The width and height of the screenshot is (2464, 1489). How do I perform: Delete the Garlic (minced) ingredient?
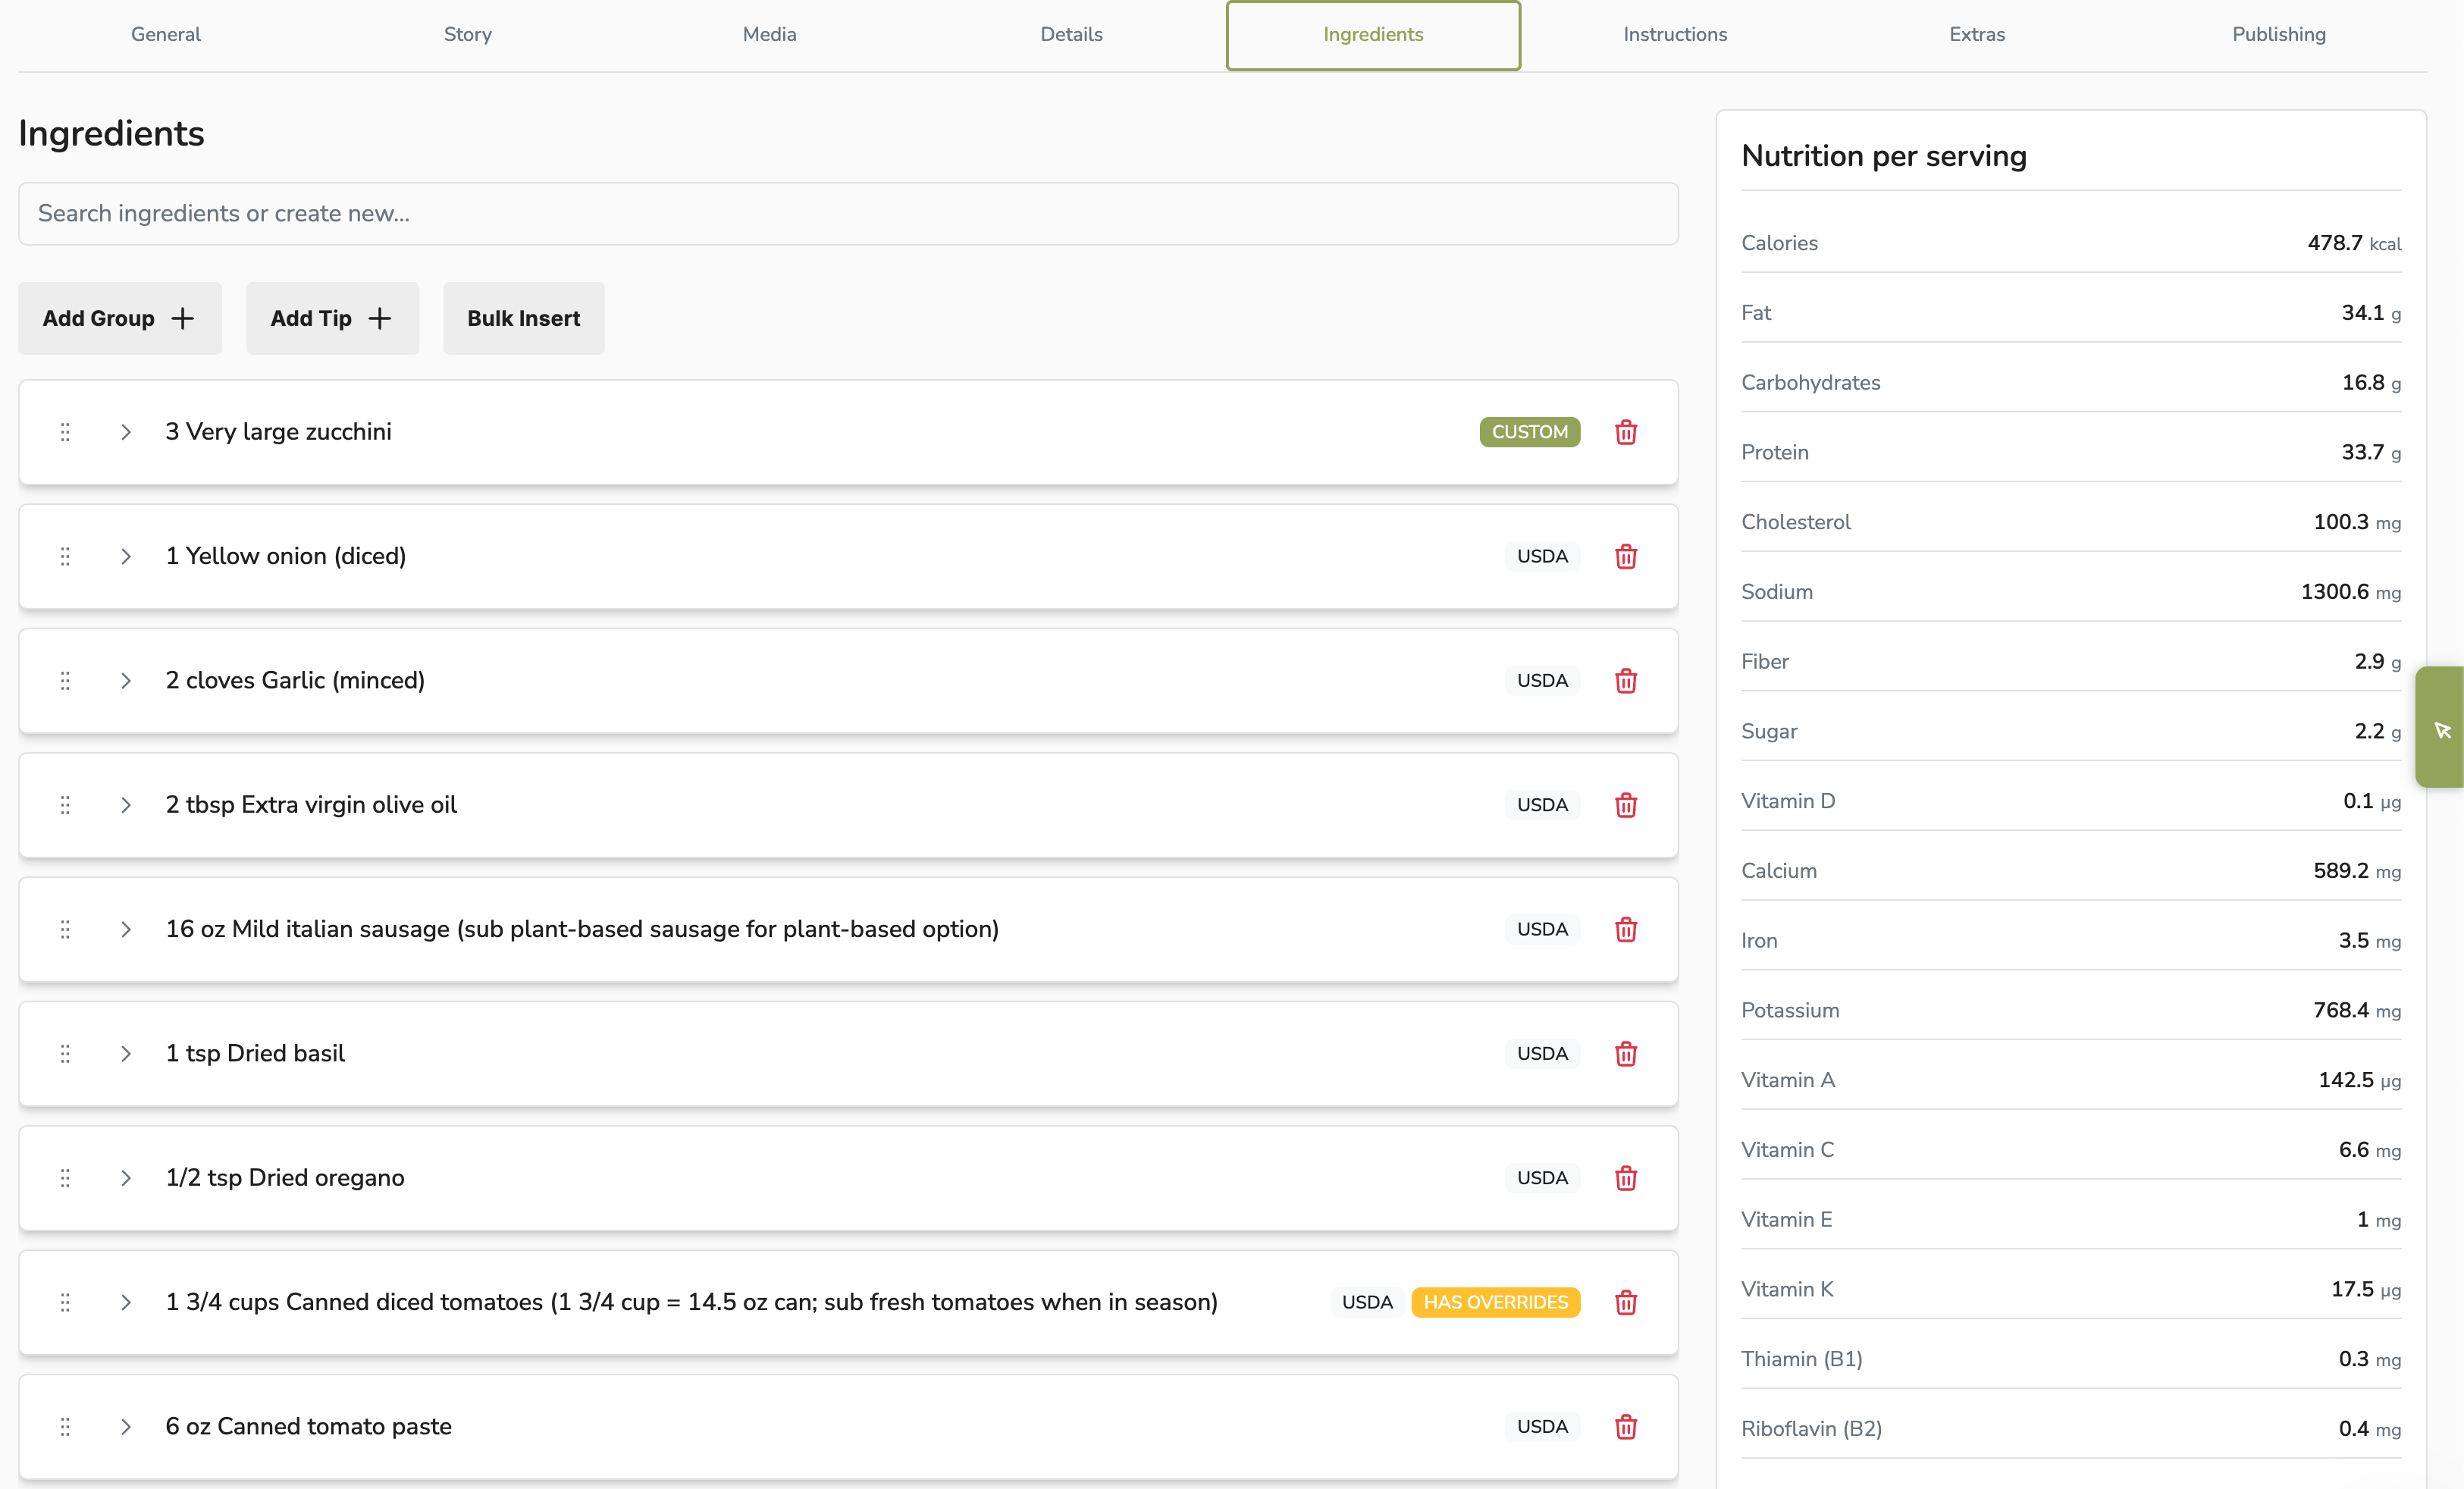(x=1625, y=681)
